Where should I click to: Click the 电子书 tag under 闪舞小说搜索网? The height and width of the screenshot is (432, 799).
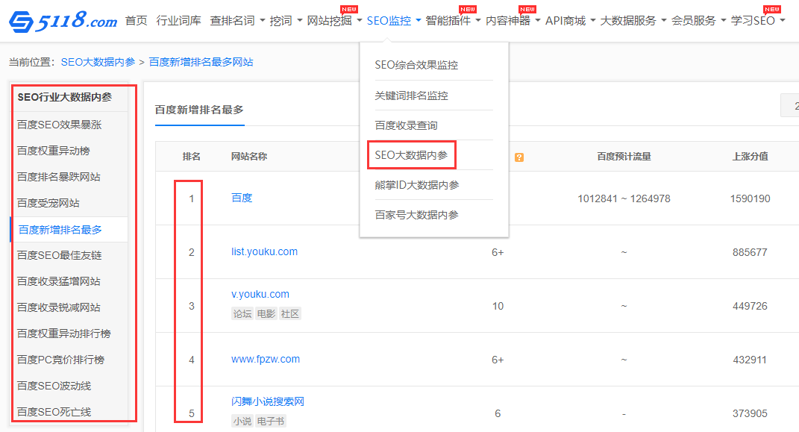(x=271, y=421)
